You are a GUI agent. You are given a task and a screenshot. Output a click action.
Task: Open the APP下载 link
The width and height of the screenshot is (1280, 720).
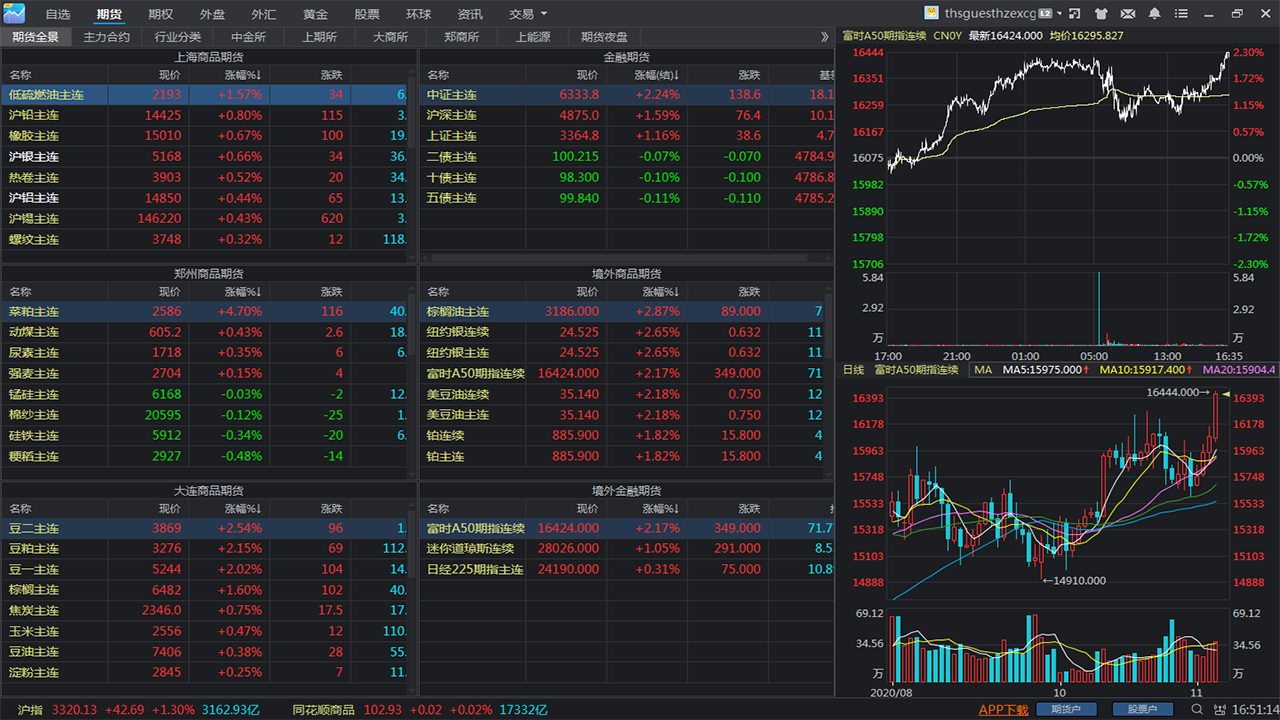(1003, 710)
